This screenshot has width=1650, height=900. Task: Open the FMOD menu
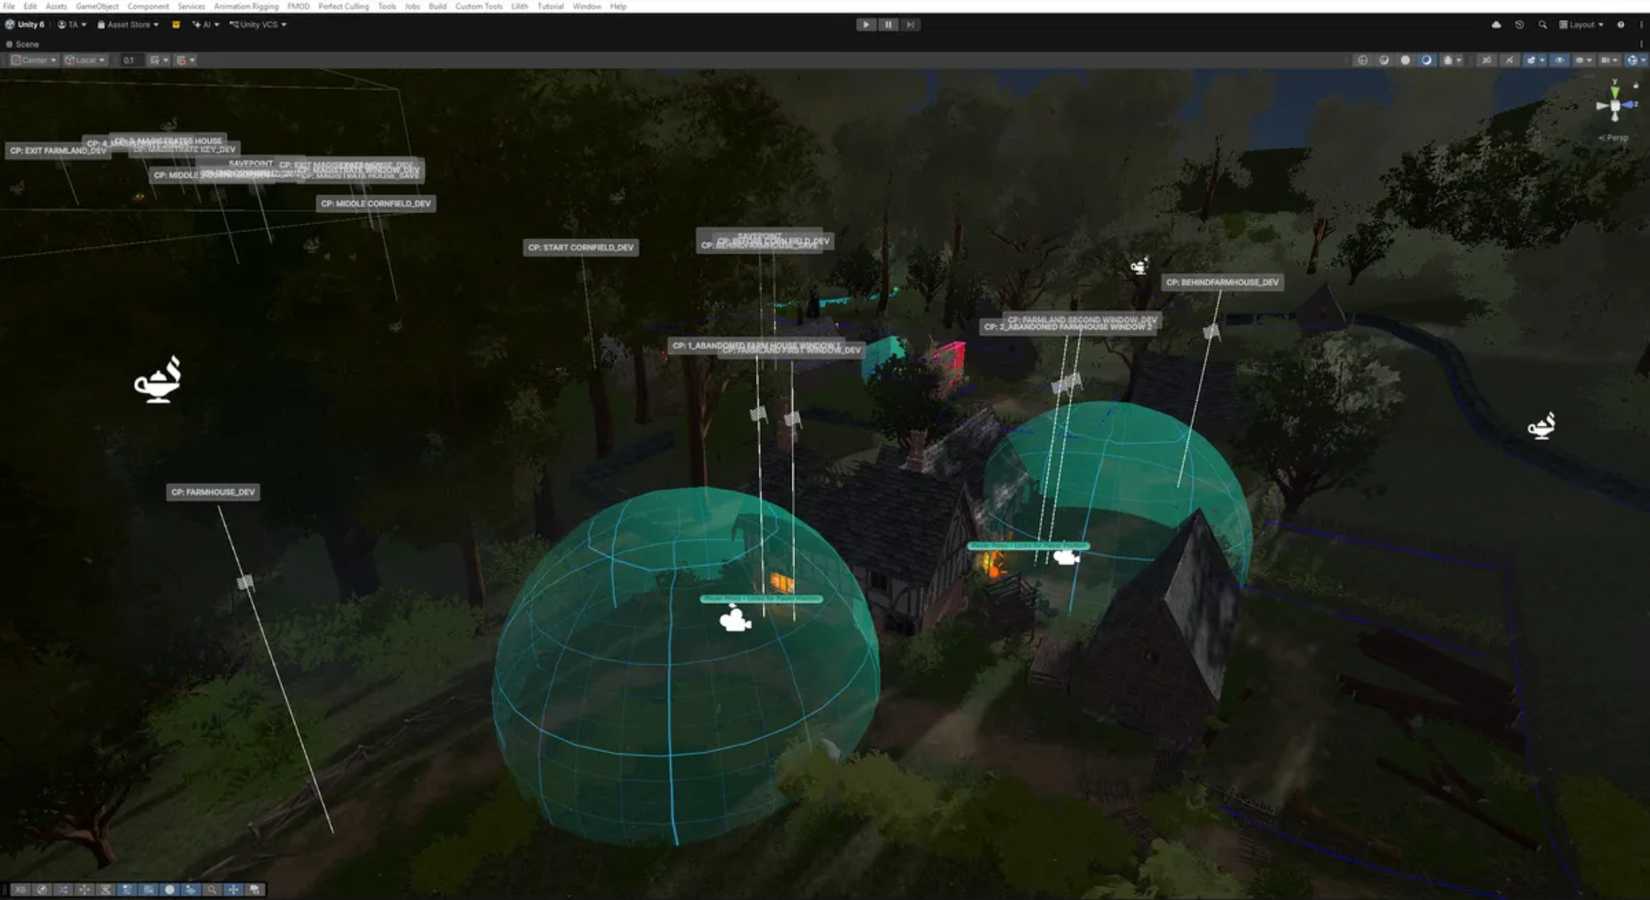pyautogui.click(x=298, y=6)
